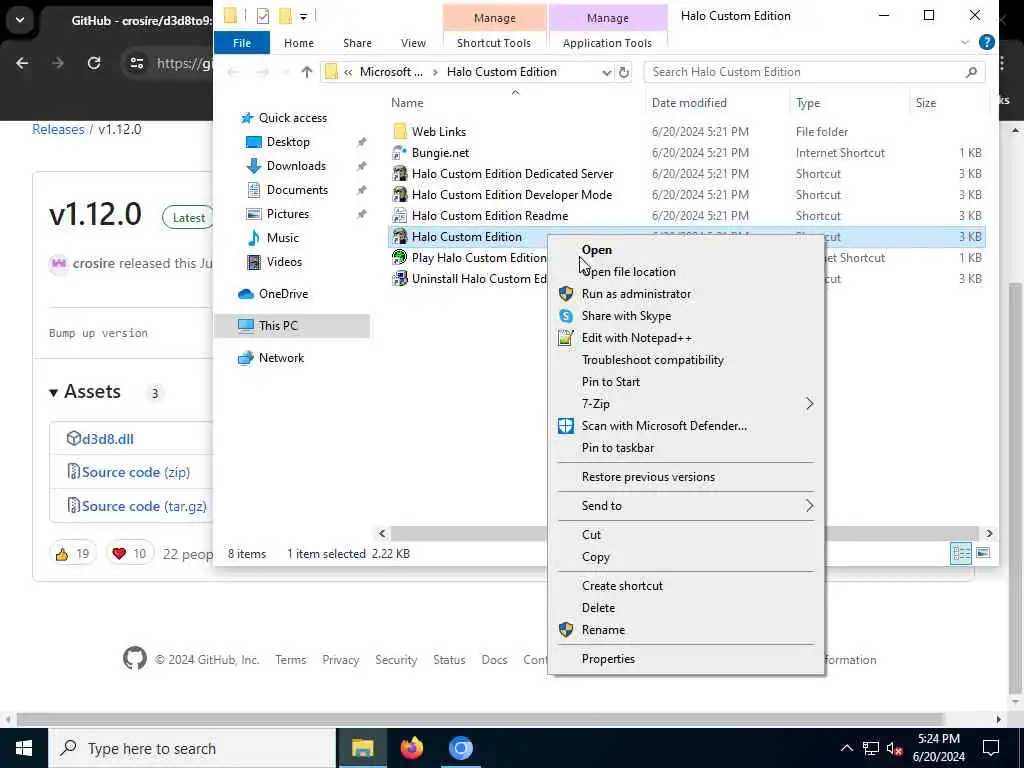Click the Explorer title bar properties checkmark icon
This screenshot has height=768, width=1024.
[263, 16]
